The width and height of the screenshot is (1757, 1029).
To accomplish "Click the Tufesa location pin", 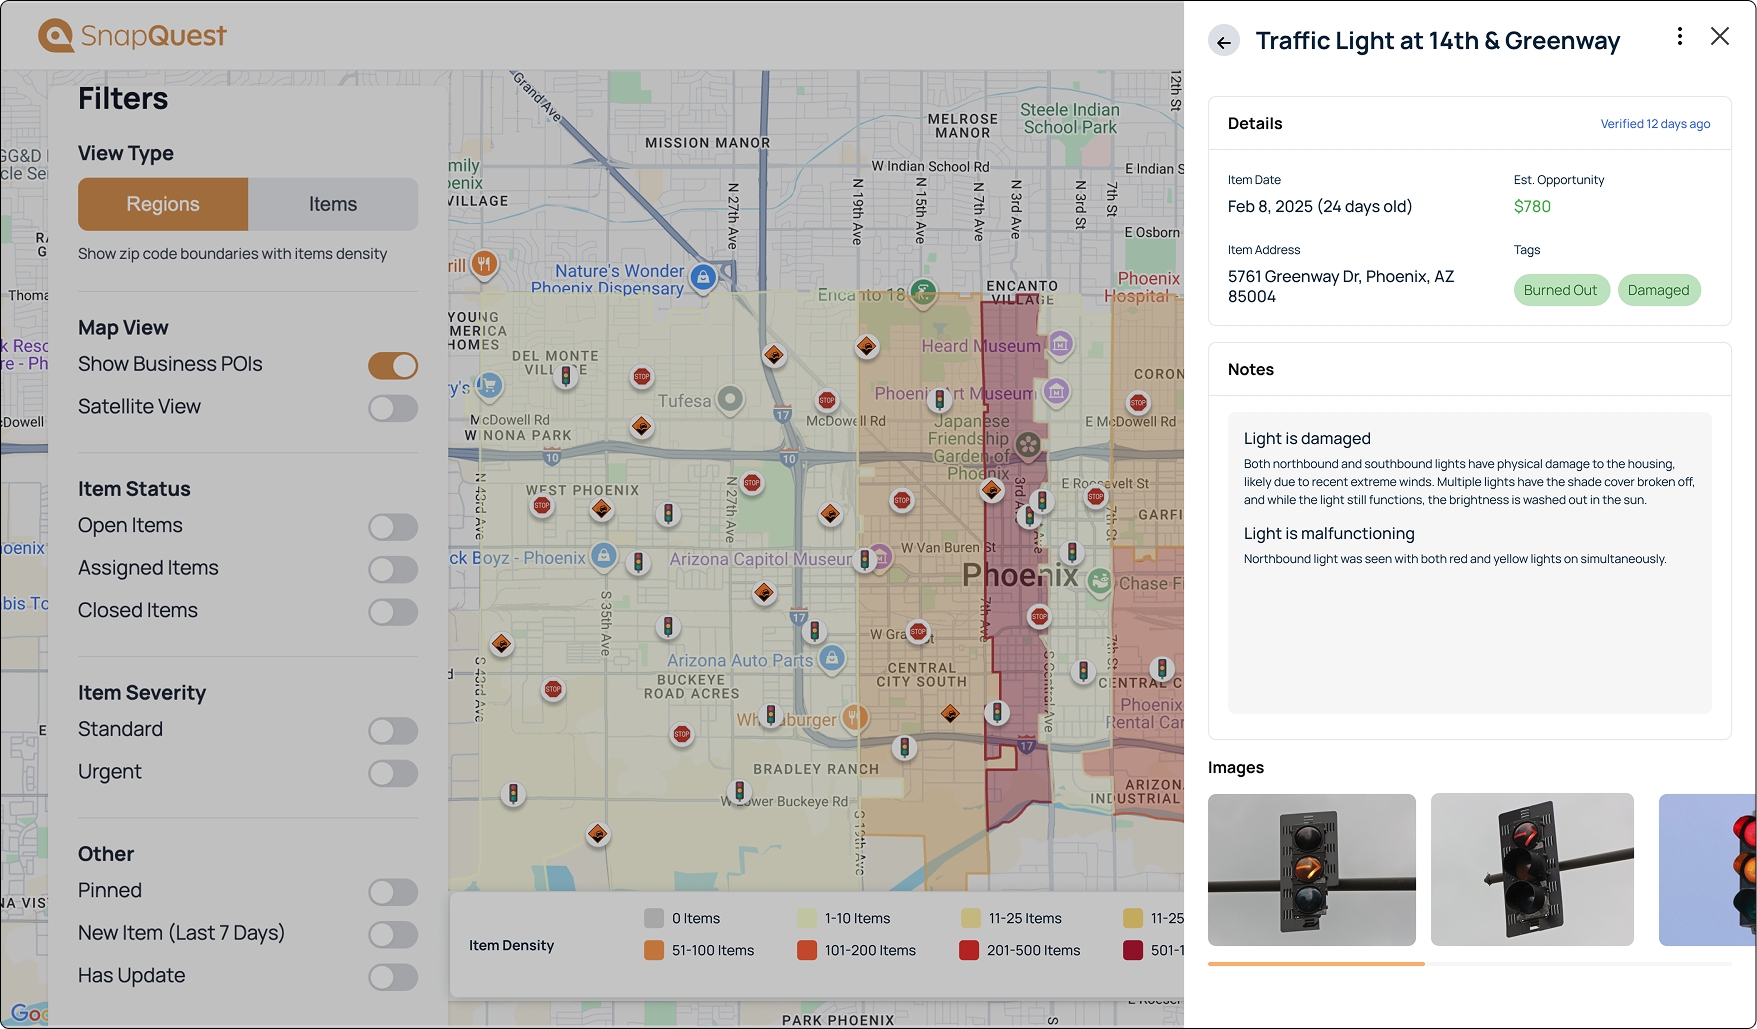I will (731, 400).
